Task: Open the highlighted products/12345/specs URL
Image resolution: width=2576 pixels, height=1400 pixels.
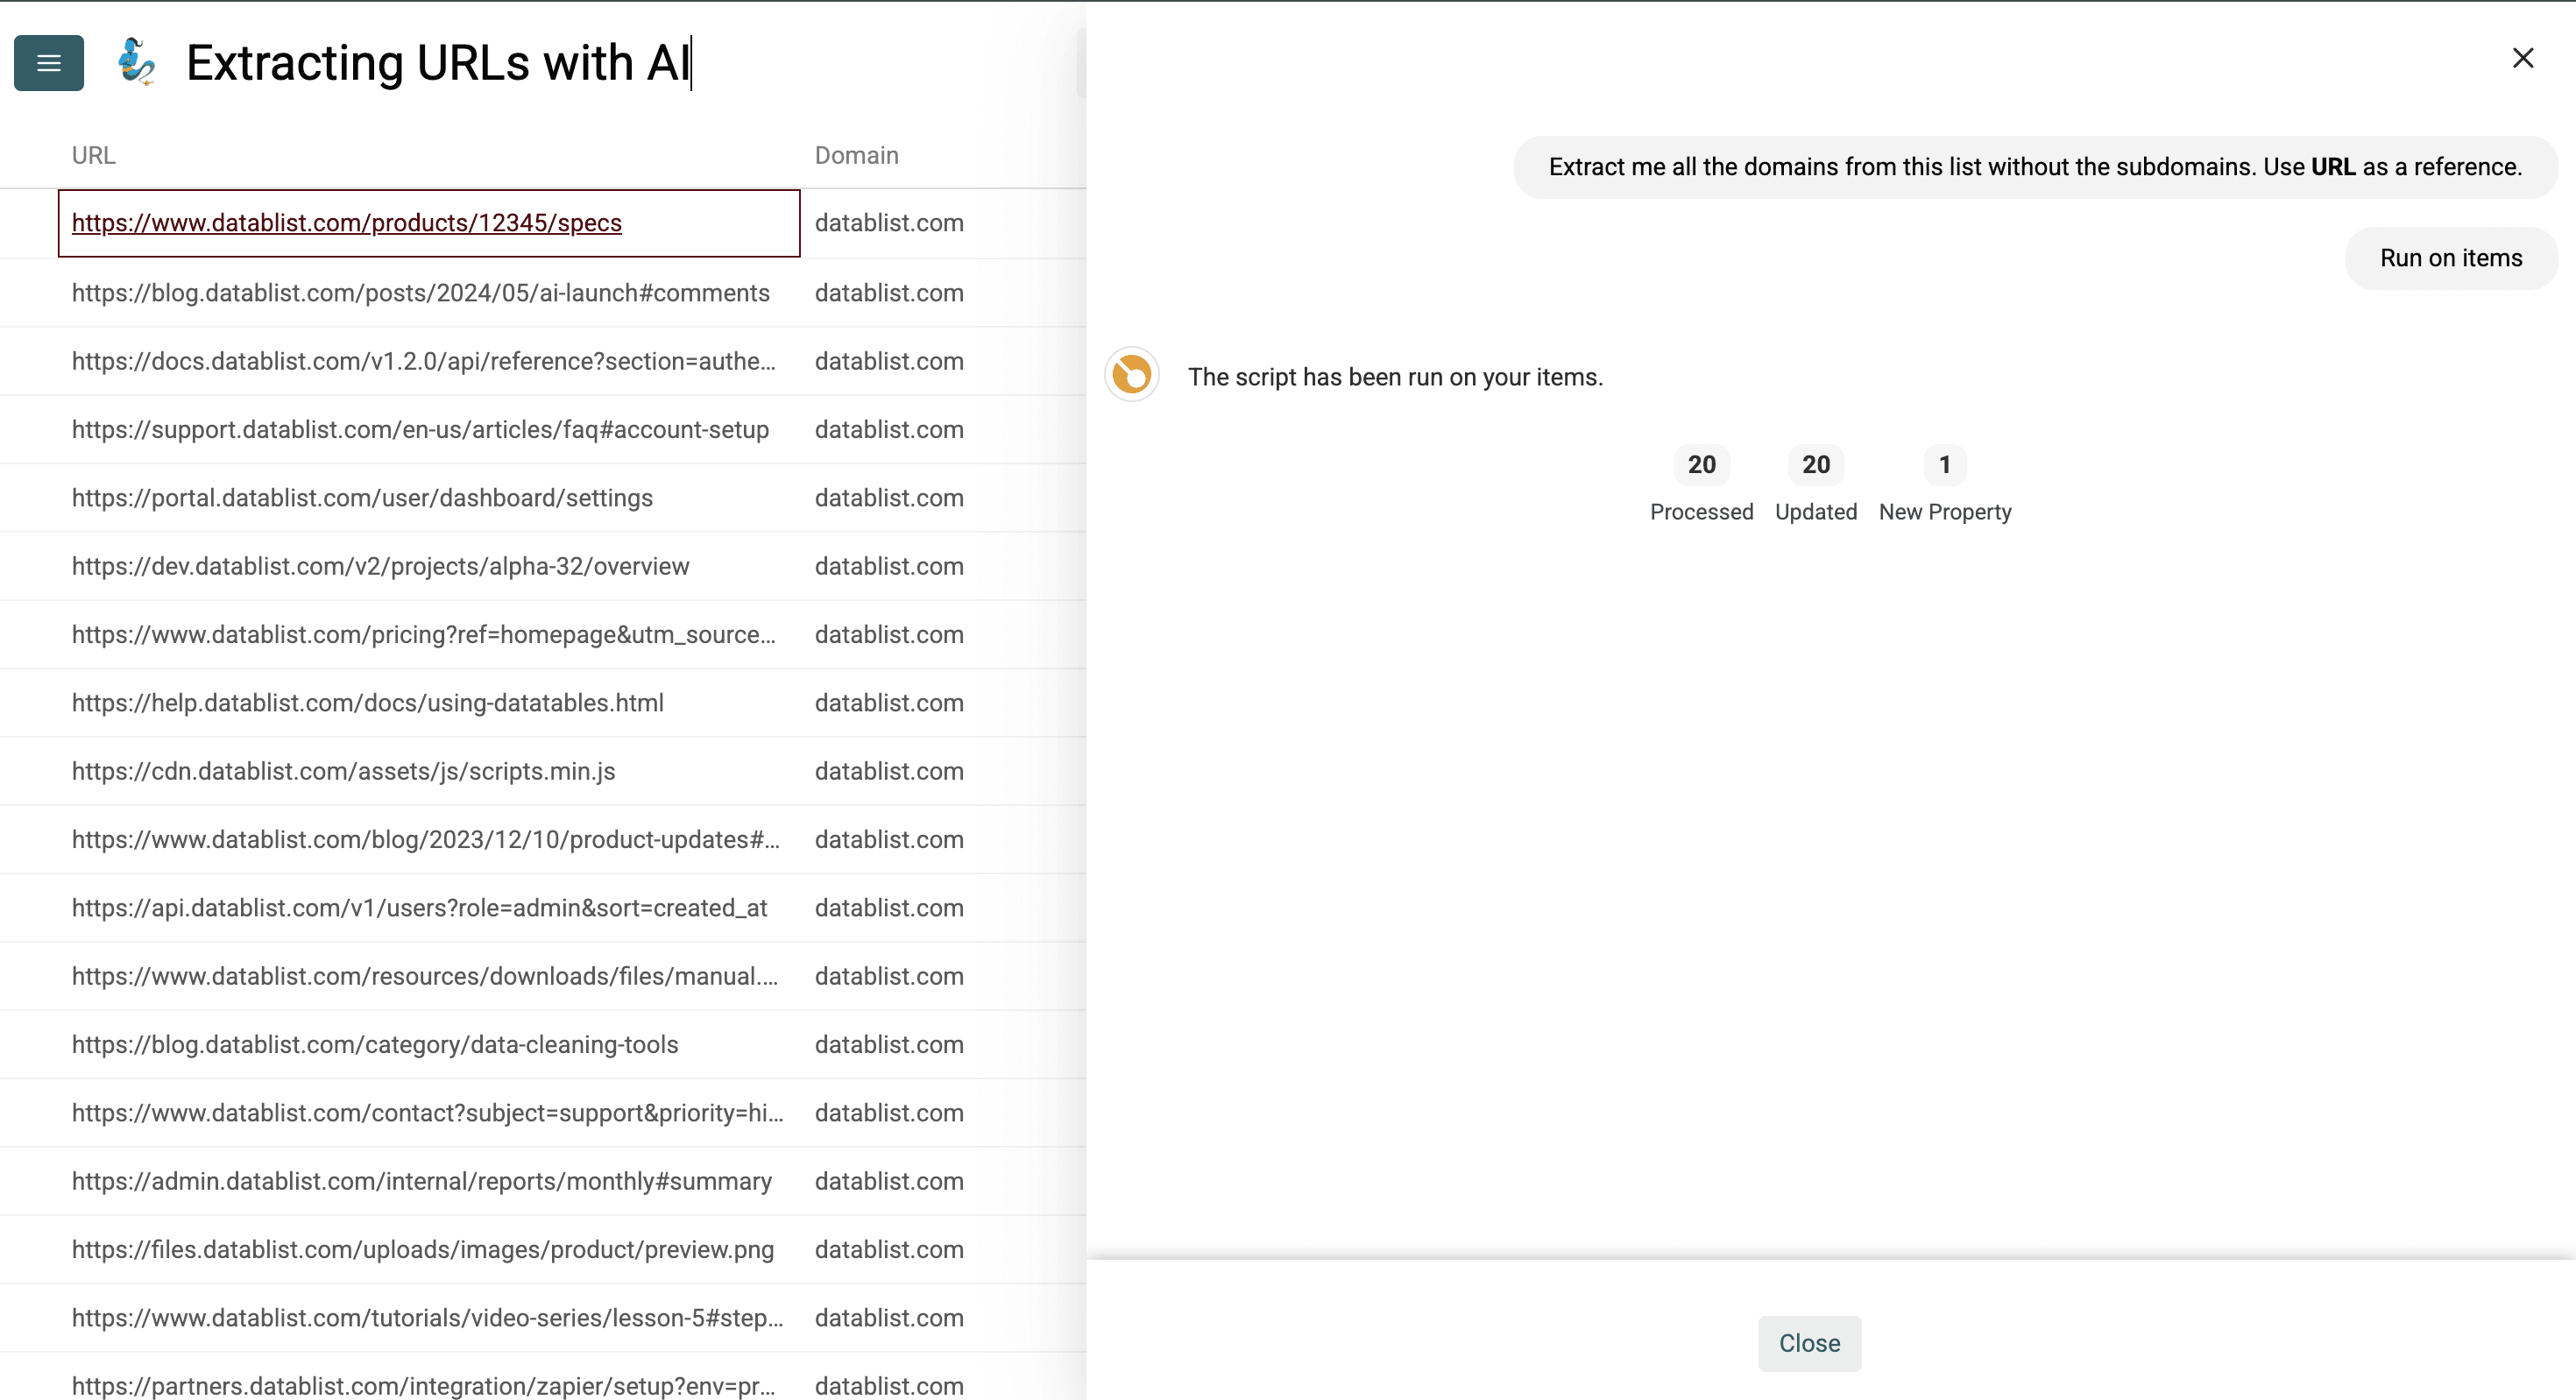Action: tap(346, 223)
